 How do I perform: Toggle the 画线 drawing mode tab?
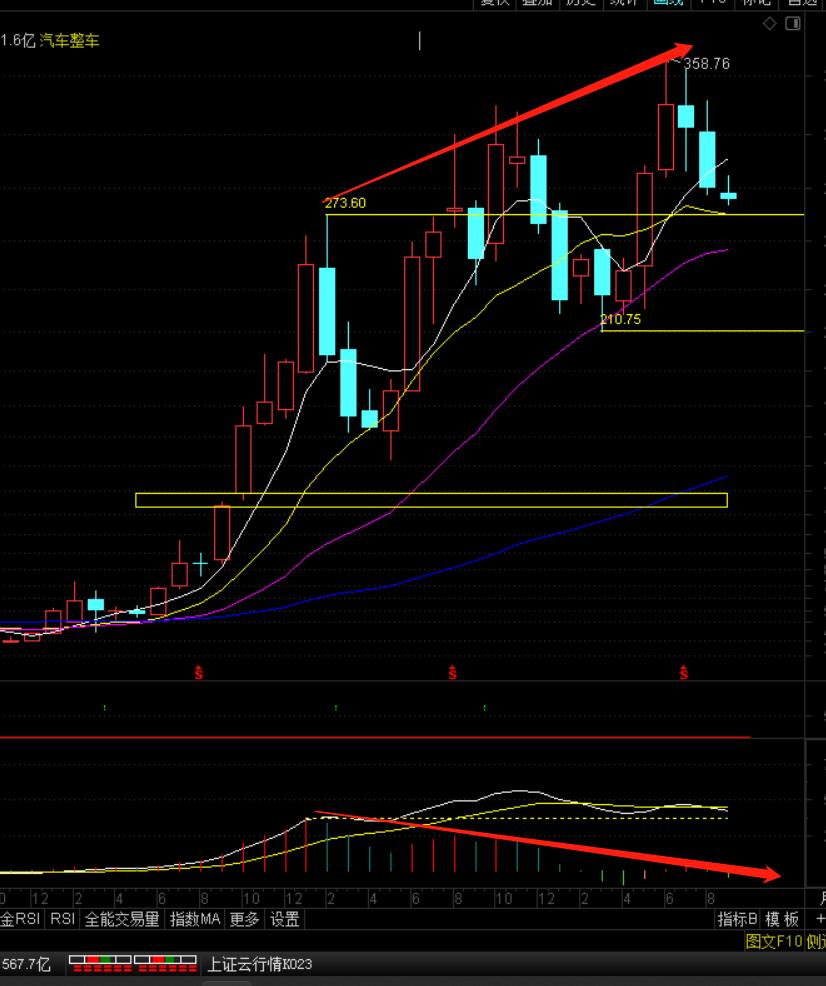(x=666, y=3)
